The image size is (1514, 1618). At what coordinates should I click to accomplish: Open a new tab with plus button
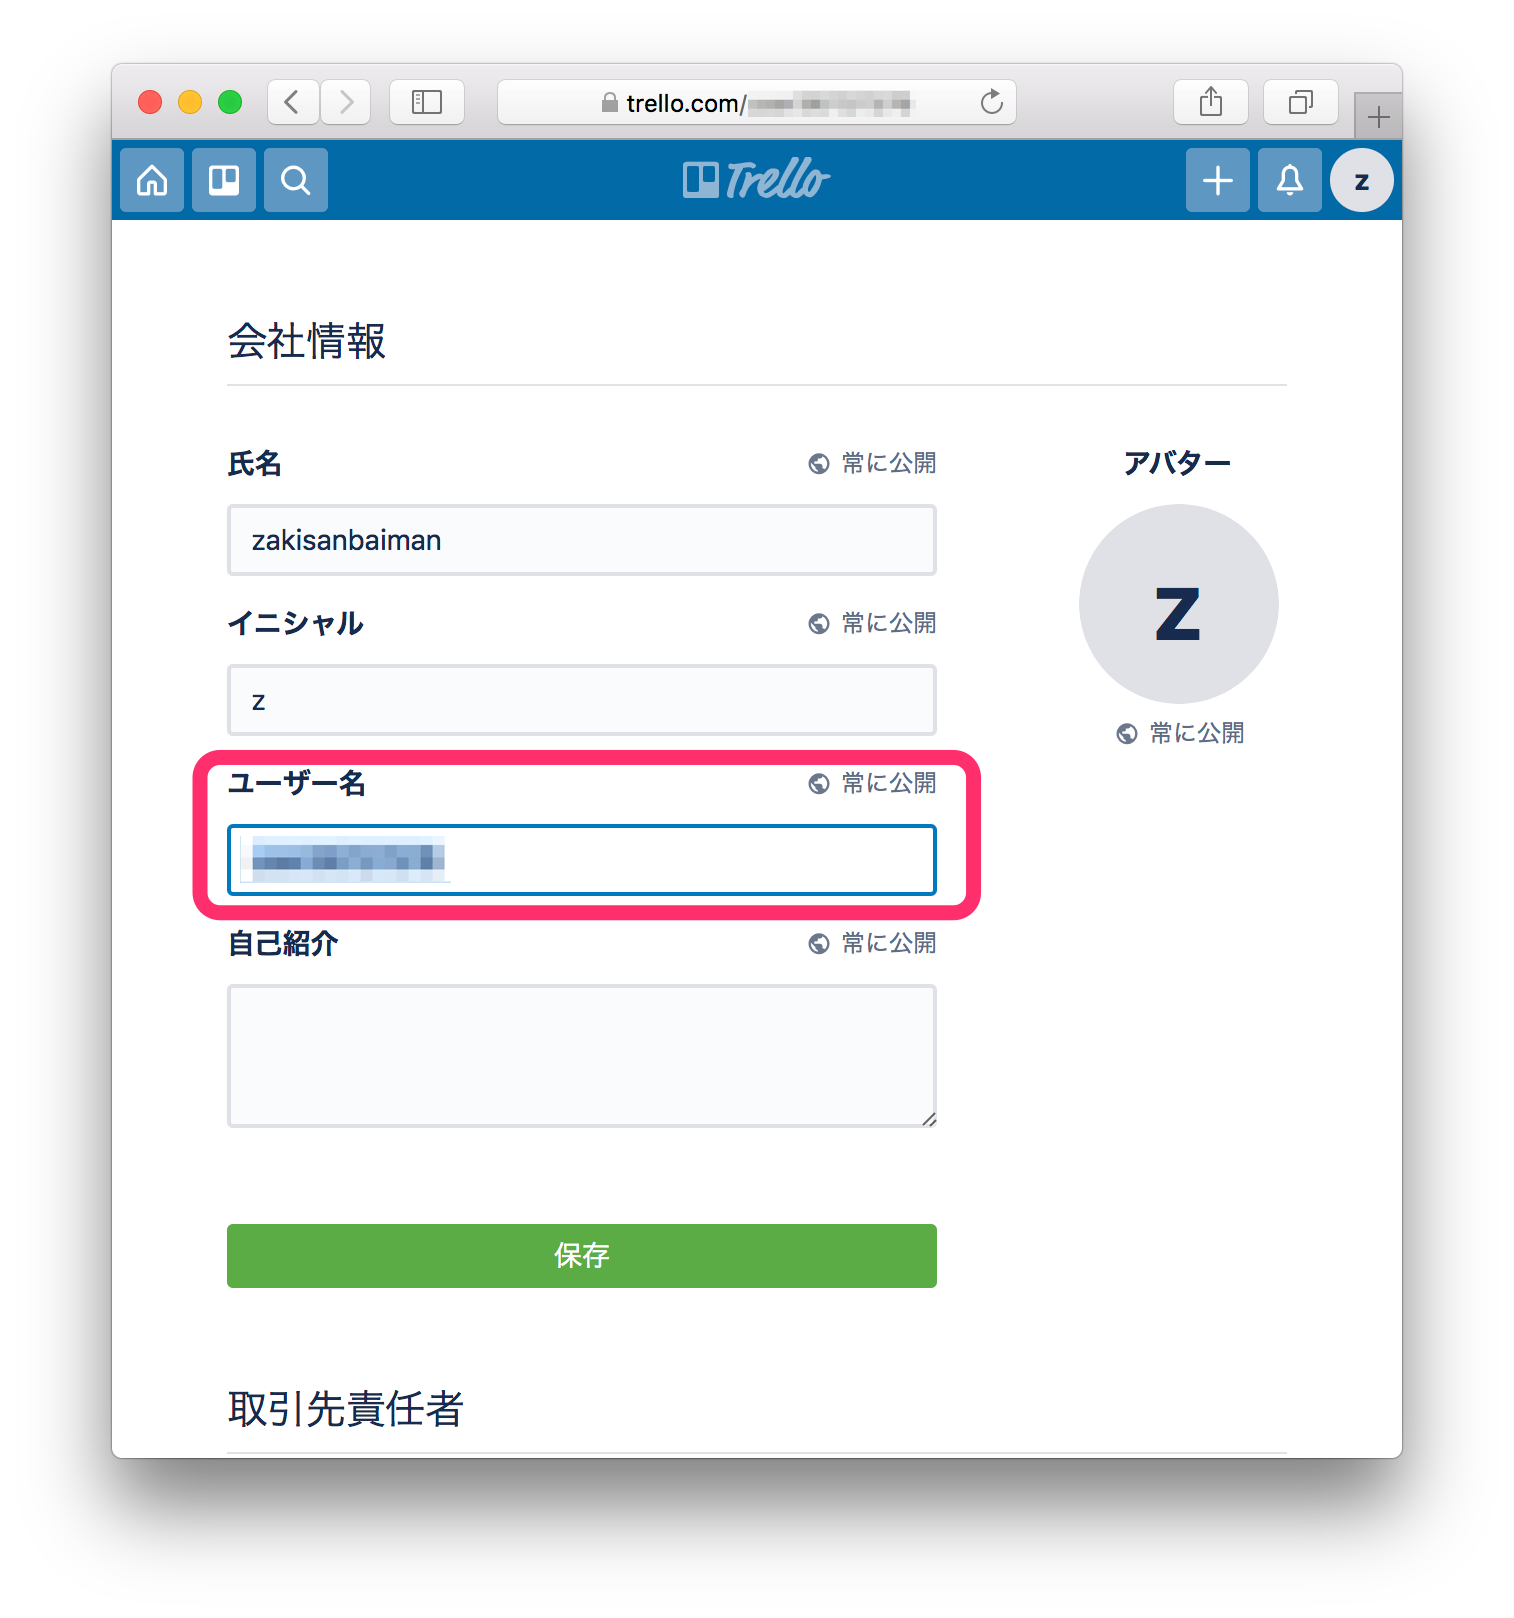click(x=1379, y=117)
